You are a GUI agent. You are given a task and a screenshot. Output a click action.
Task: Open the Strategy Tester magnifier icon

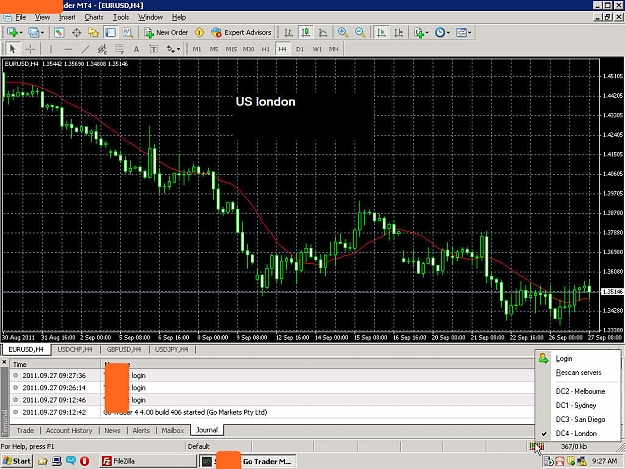point(128,32)
